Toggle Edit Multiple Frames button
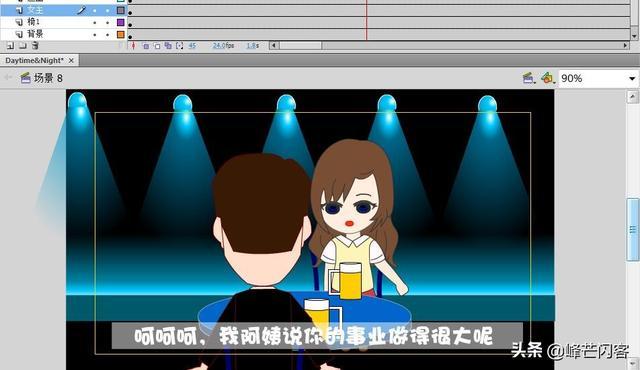 [x=168, y=46]
